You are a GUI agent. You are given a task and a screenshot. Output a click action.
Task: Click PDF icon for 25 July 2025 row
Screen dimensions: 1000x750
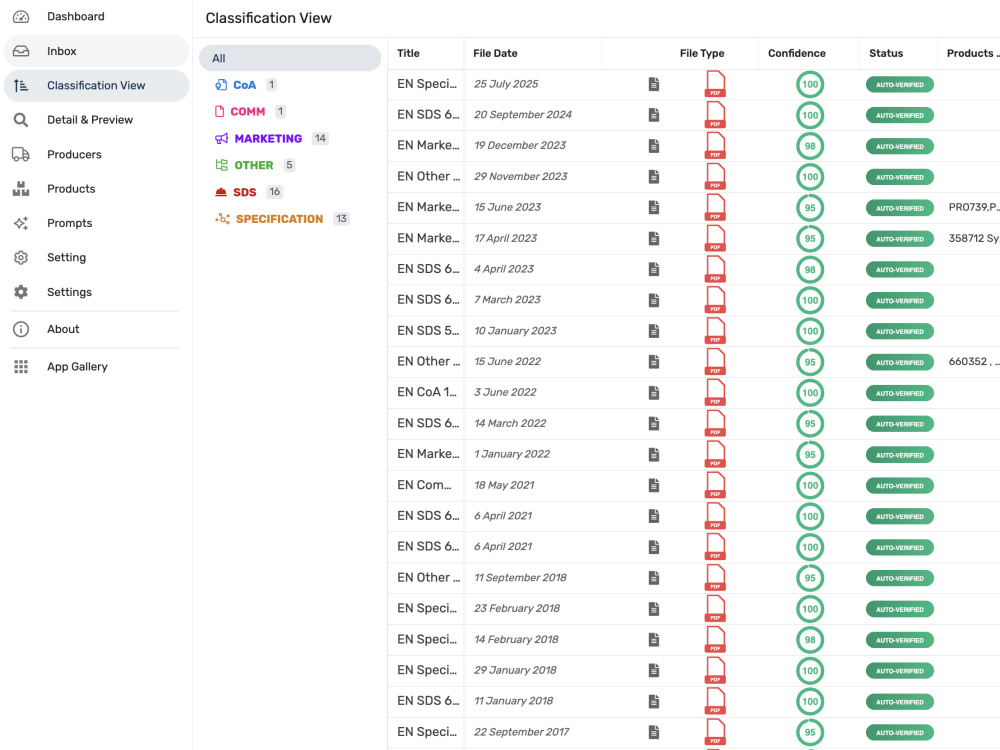[x=715, y=84]
